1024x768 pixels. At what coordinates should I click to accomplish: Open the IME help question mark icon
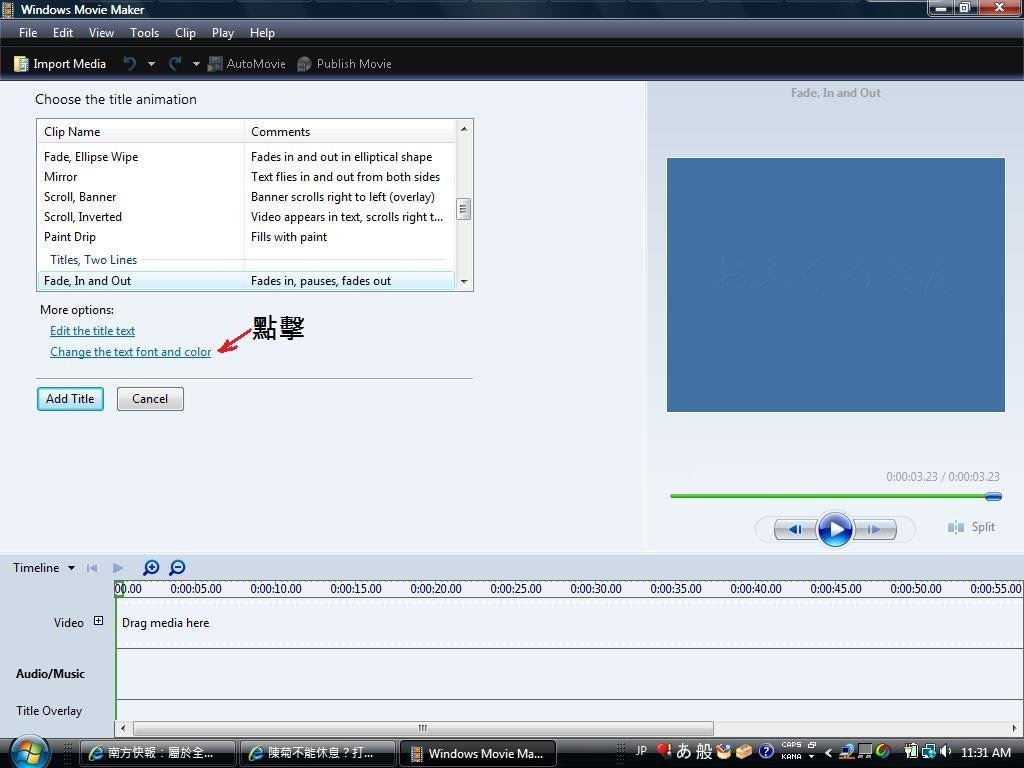pos(766,752)
